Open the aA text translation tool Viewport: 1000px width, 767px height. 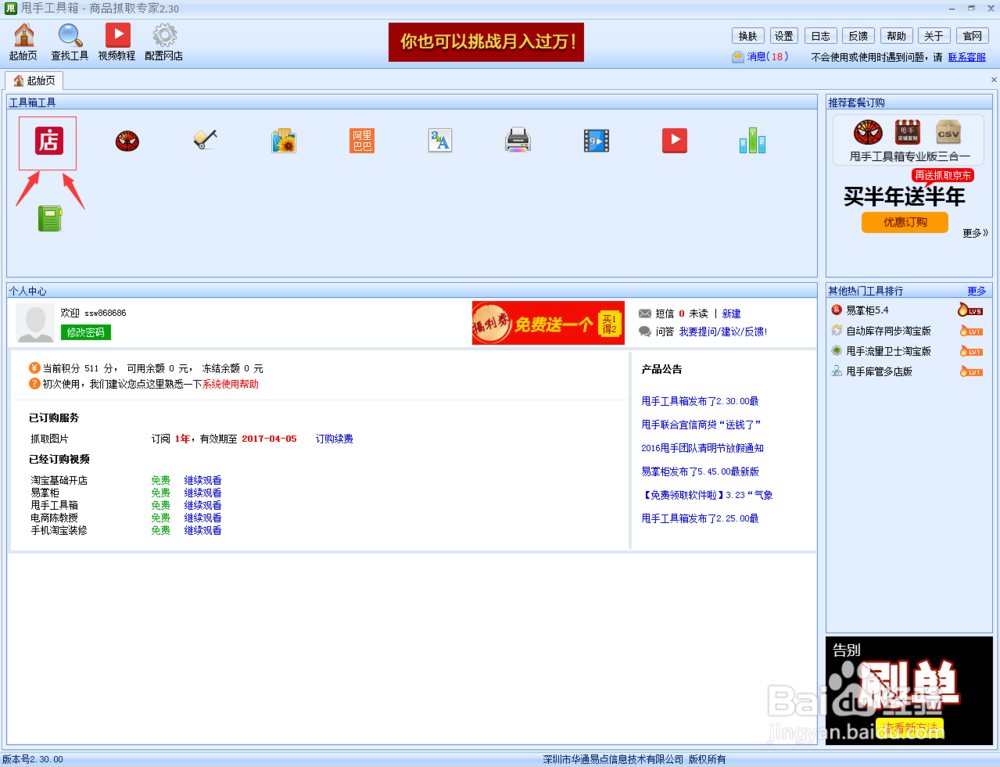click(x=439, y=140)
